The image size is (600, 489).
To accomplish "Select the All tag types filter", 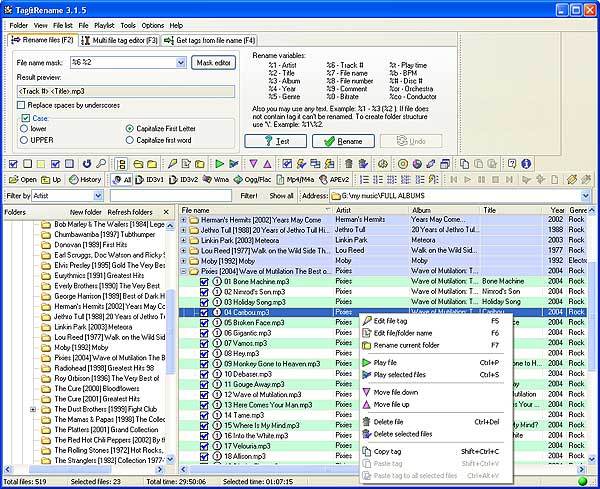I will (122, 179).
